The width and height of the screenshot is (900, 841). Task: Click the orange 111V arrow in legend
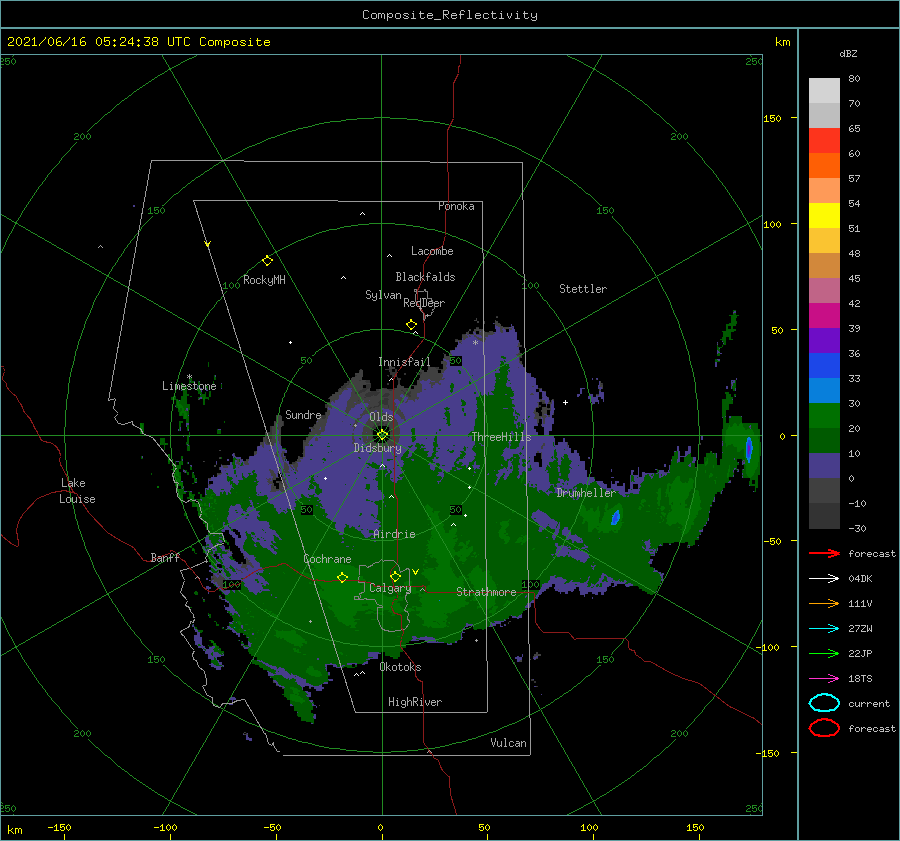[824, 603]
